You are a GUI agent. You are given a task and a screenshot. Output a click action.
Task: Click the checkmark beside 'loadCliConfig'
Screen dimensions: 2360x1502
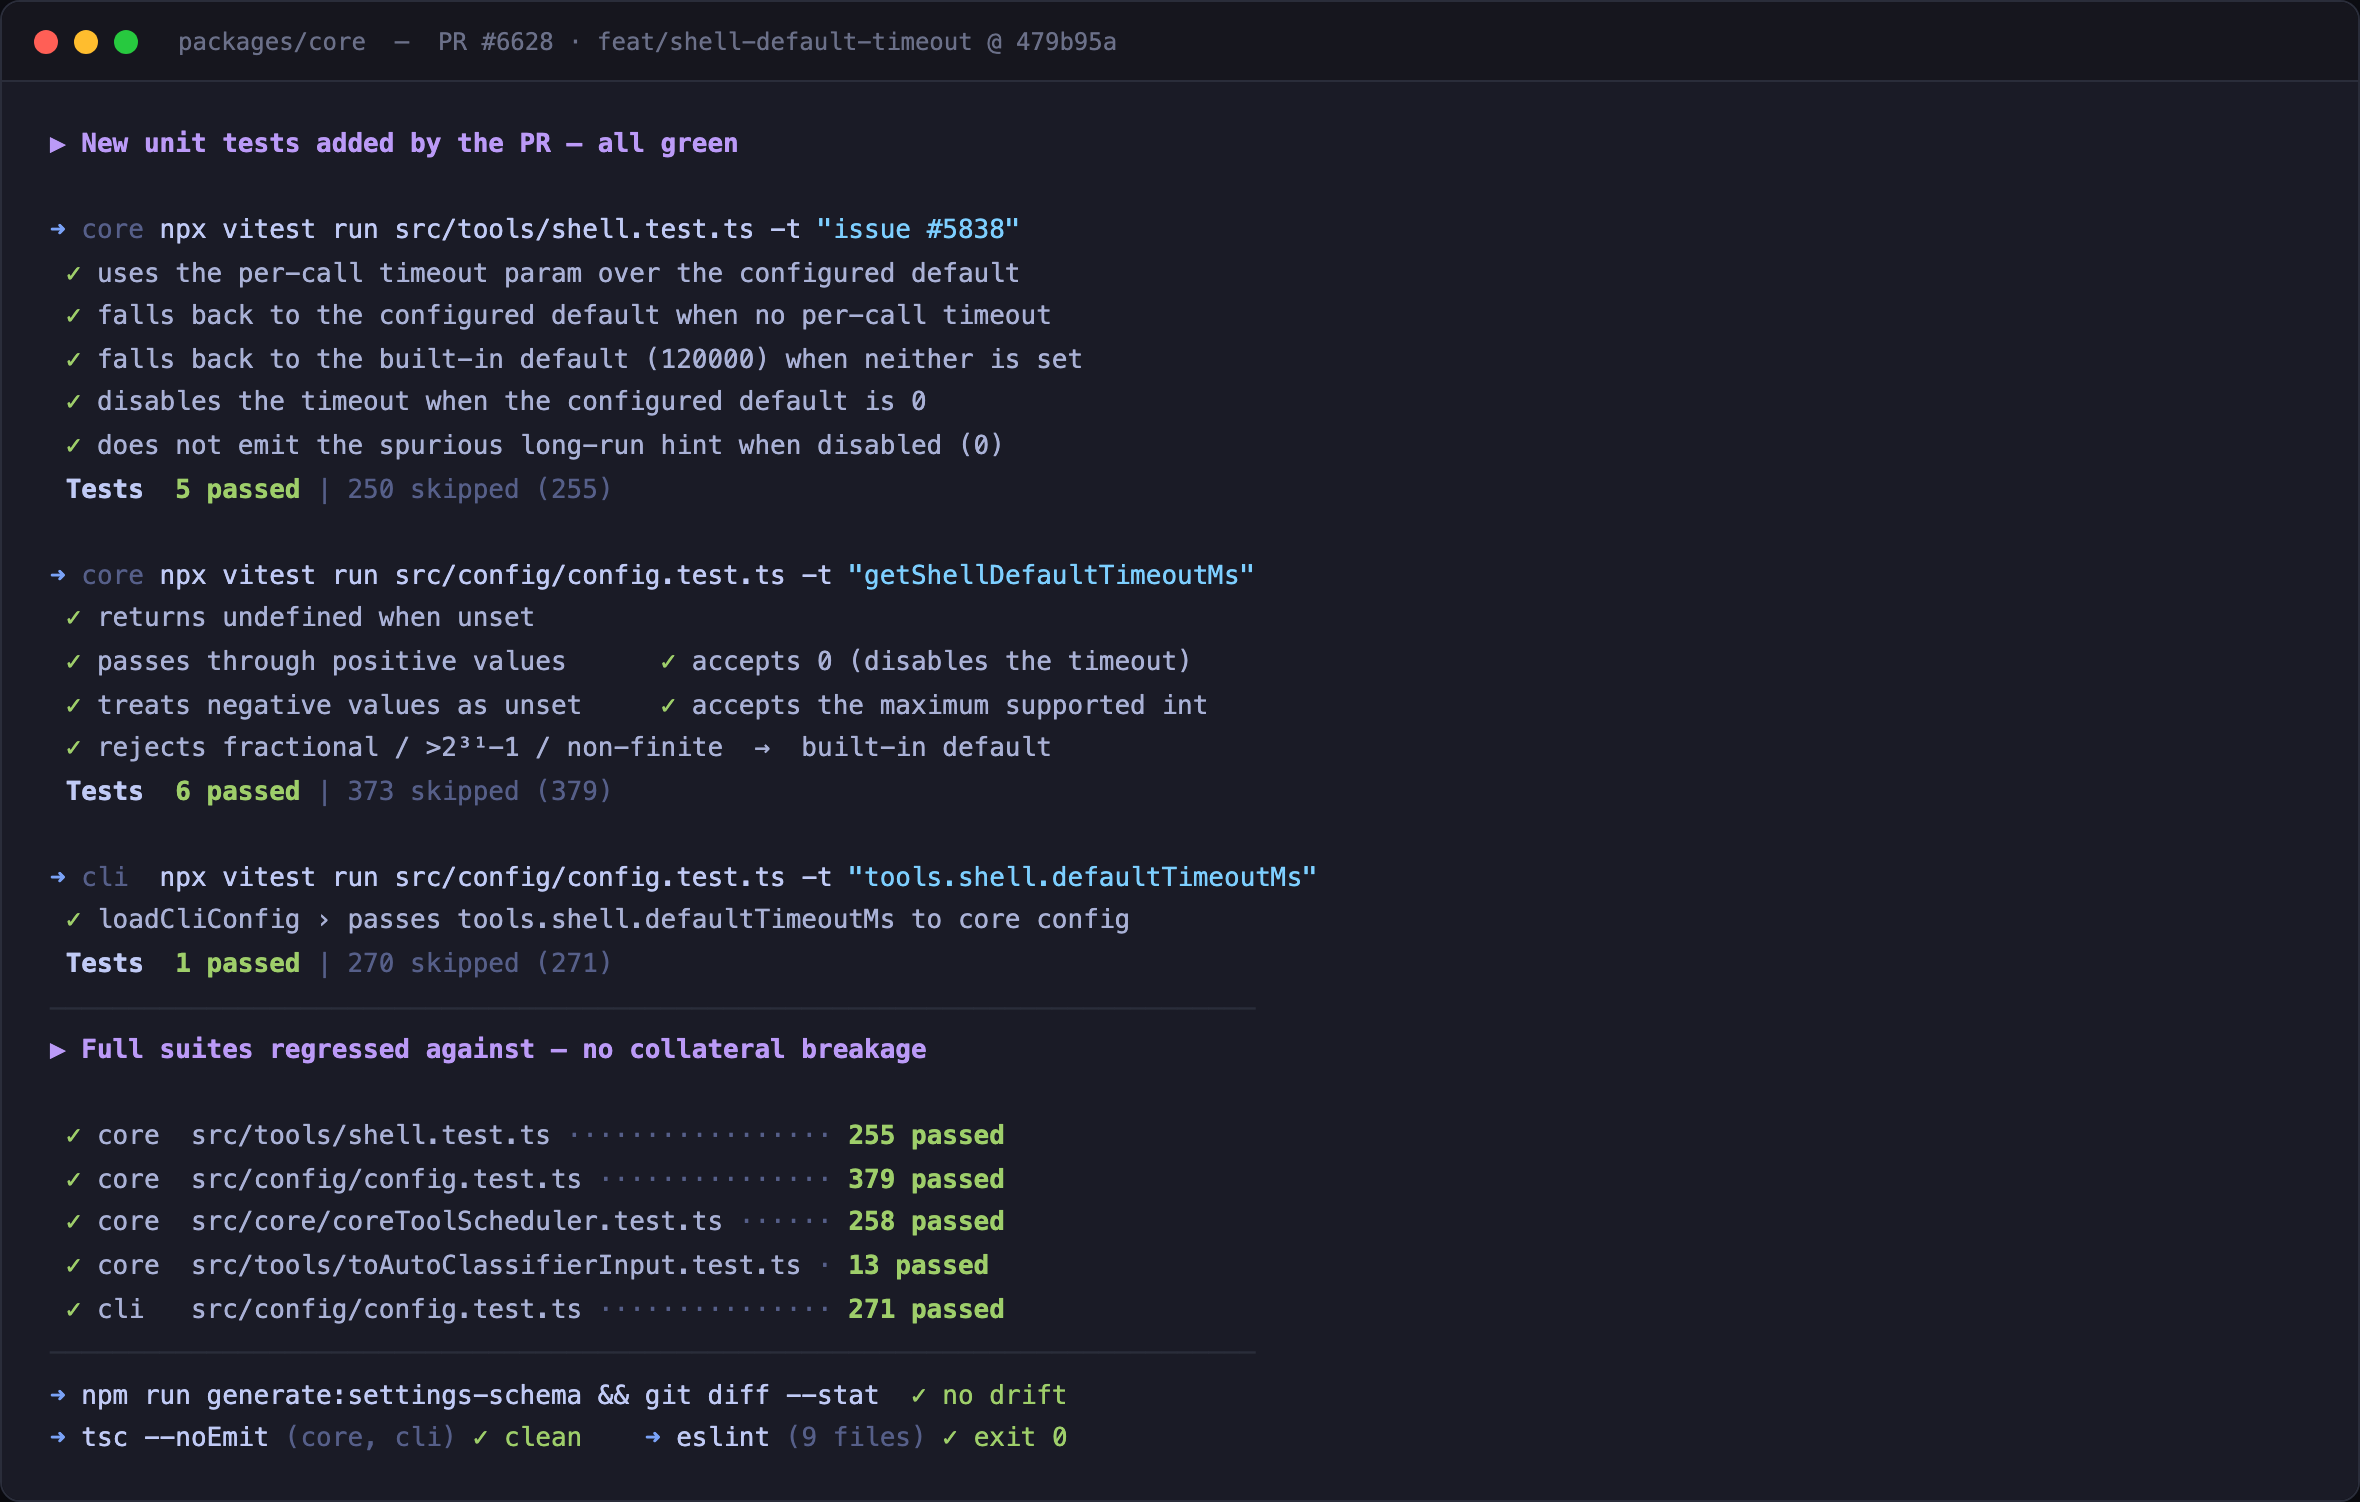pyautogui.click(x=73, y=920)
